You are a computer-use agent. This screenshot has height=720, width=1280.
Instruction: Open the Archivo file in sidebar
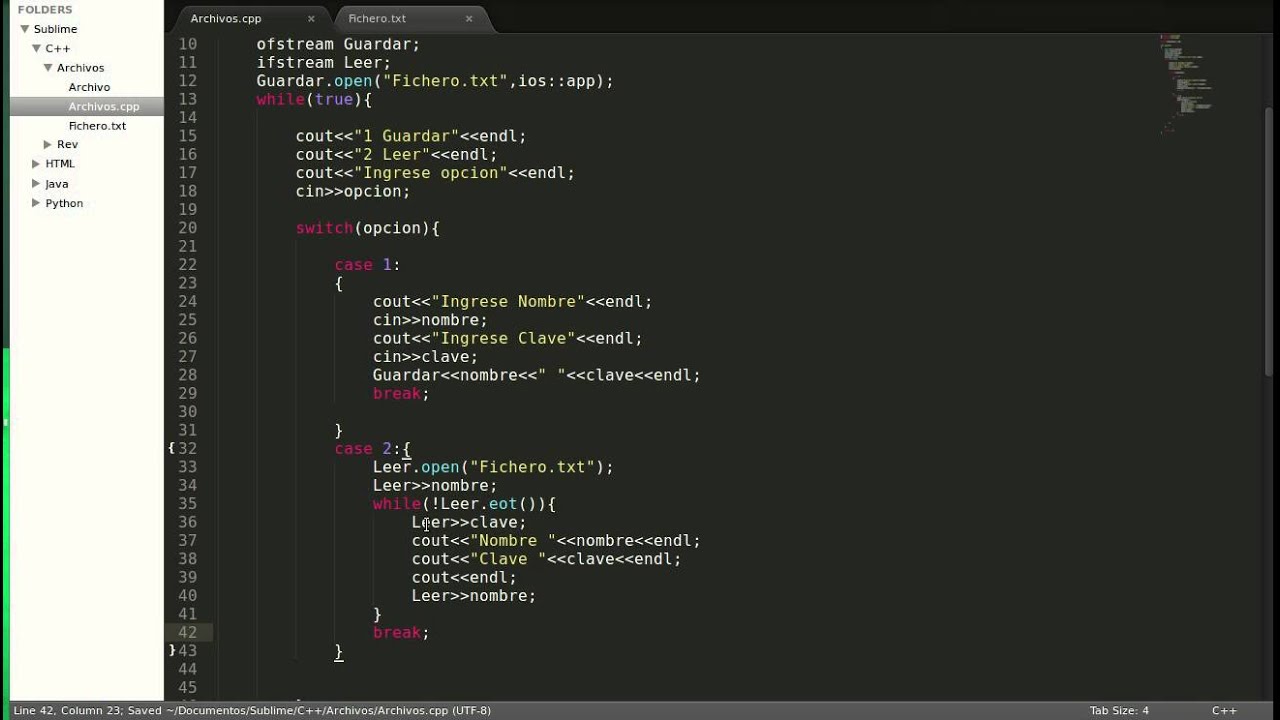coord(89,87)
